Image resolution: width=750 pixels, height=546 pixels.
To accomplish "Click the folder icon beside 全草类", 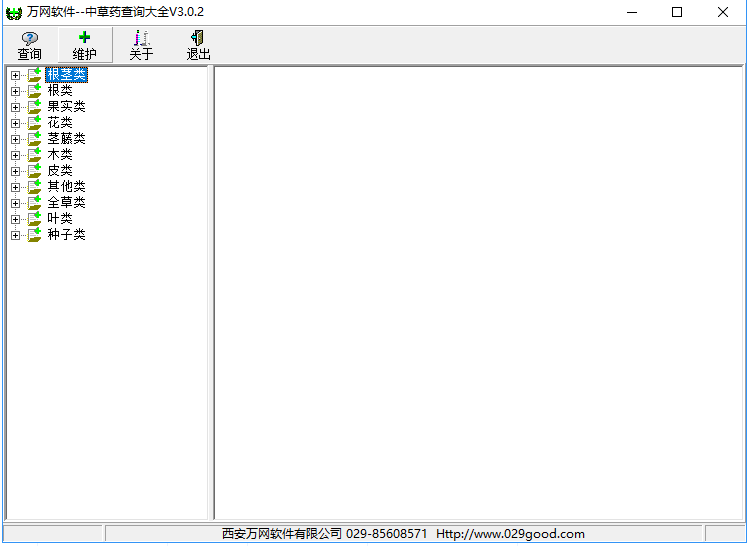I will click(34, 202).
